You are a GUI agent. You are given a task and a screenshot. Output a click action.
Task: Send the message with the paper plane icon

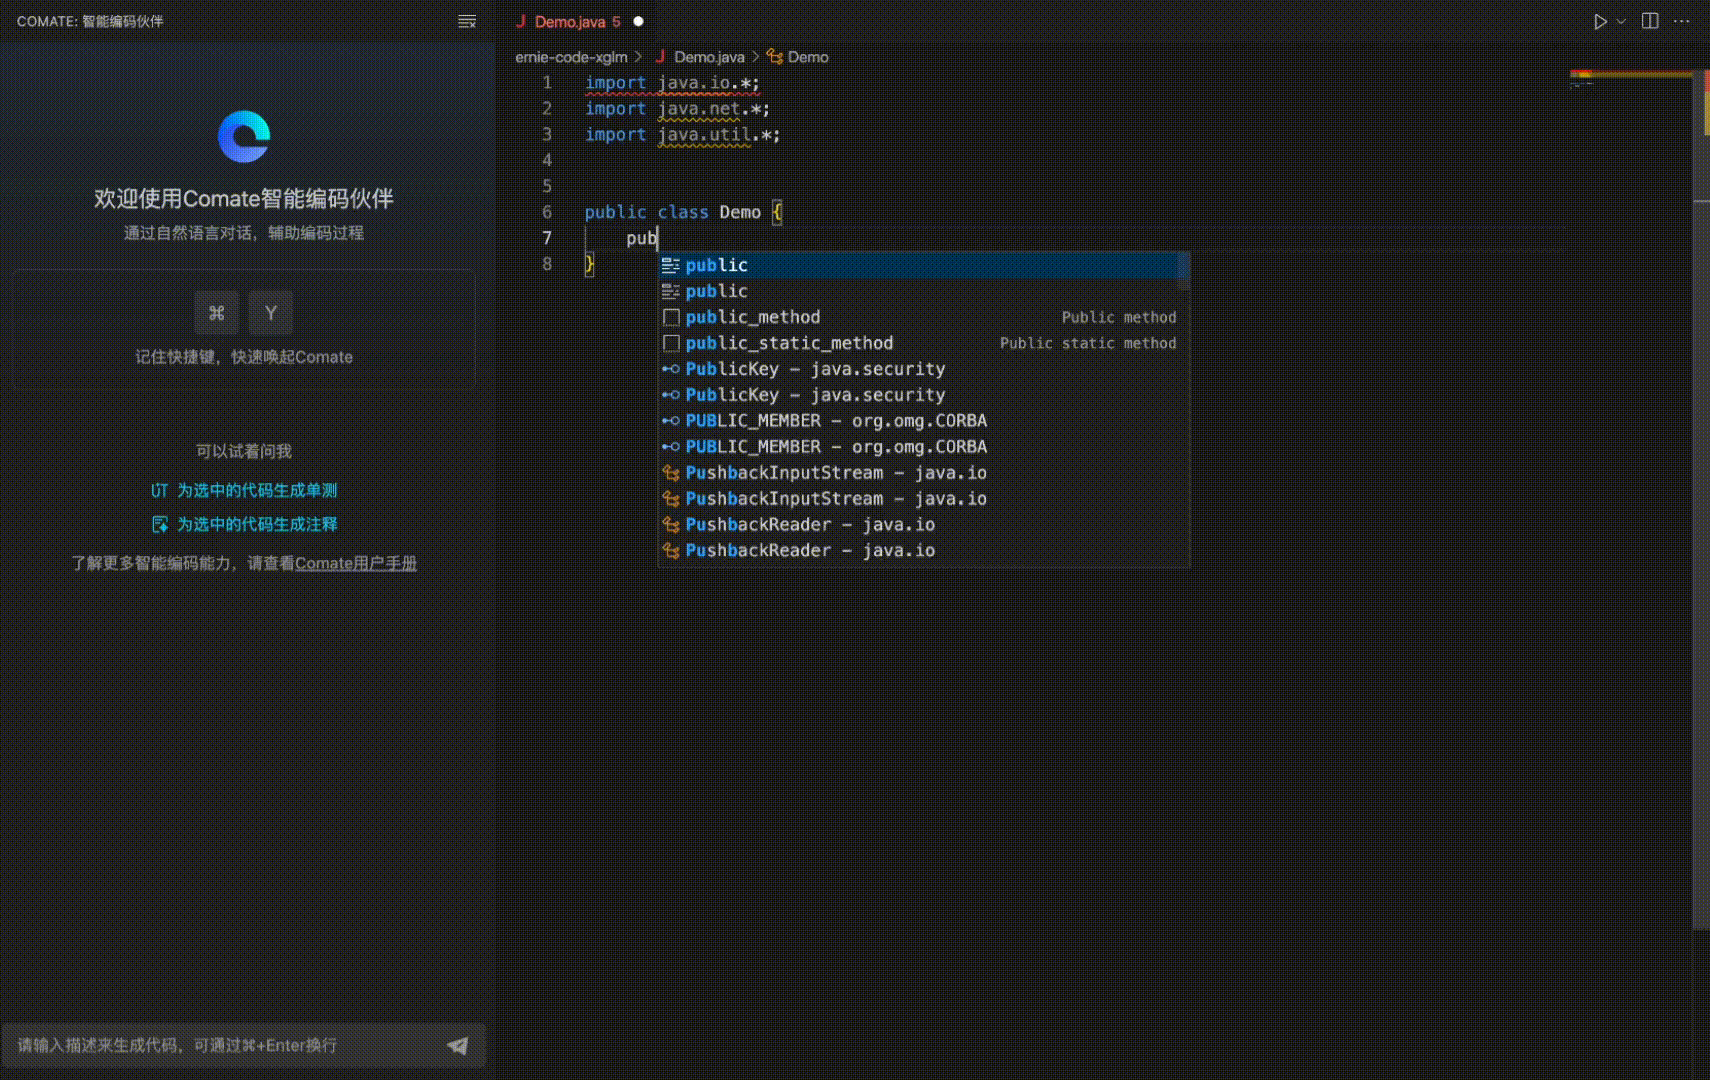(x=458, y=1045)
